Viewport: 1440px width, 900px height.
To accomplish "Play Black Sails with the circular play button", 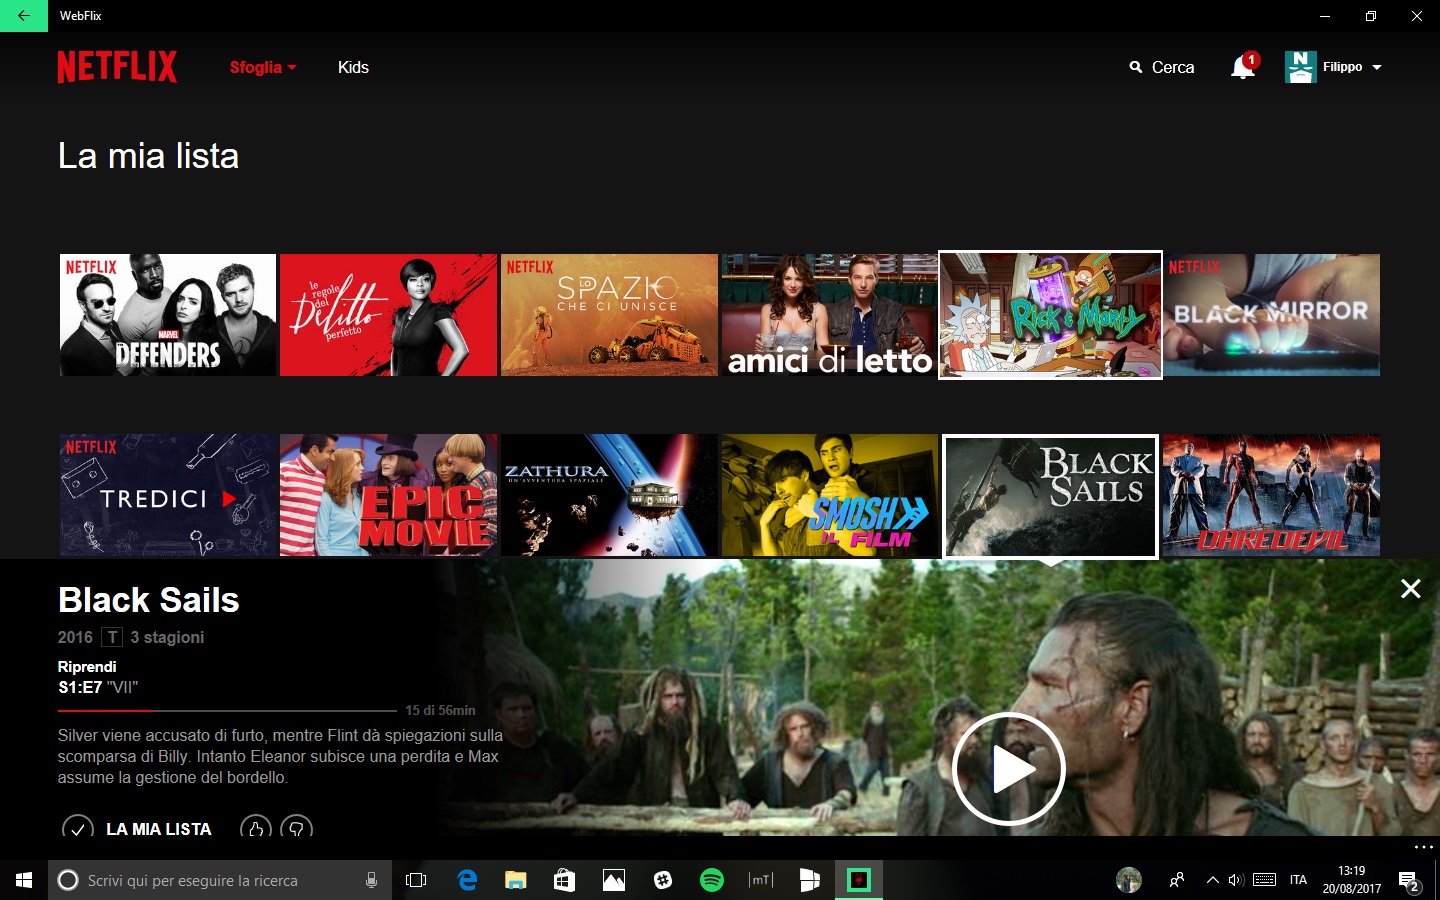I will coord(1008,768).
